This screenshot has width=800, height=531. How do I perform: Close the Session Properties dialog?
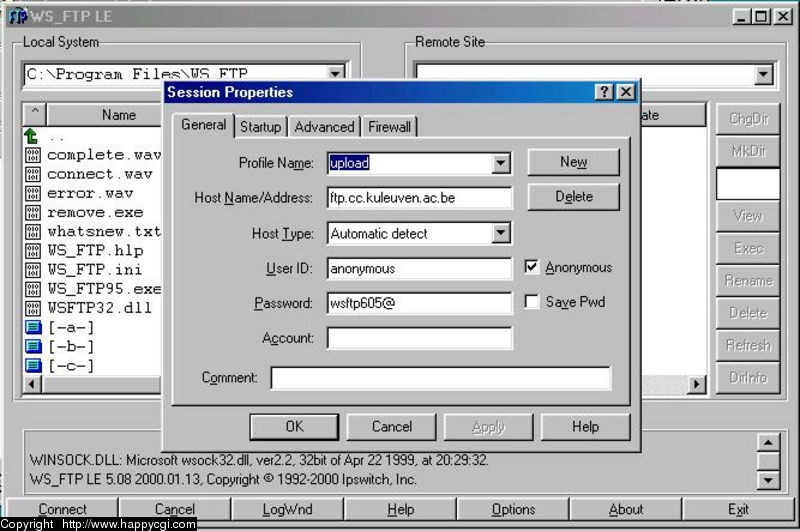pos(626,92)
